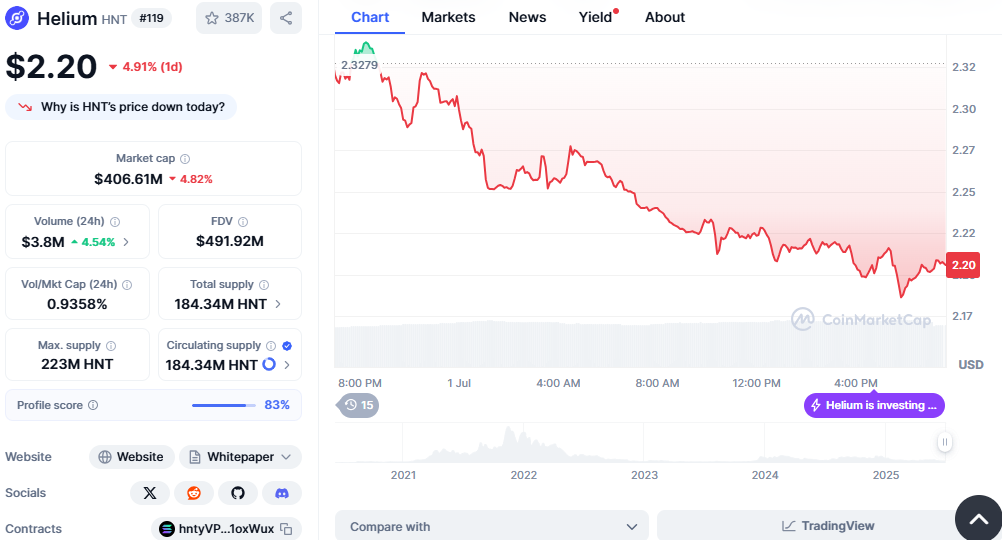Image resolution: width=1002 pixels, height=540 pixels.
Task: Click the scroll-to-top arrow button
Action: tap(978, 518)
